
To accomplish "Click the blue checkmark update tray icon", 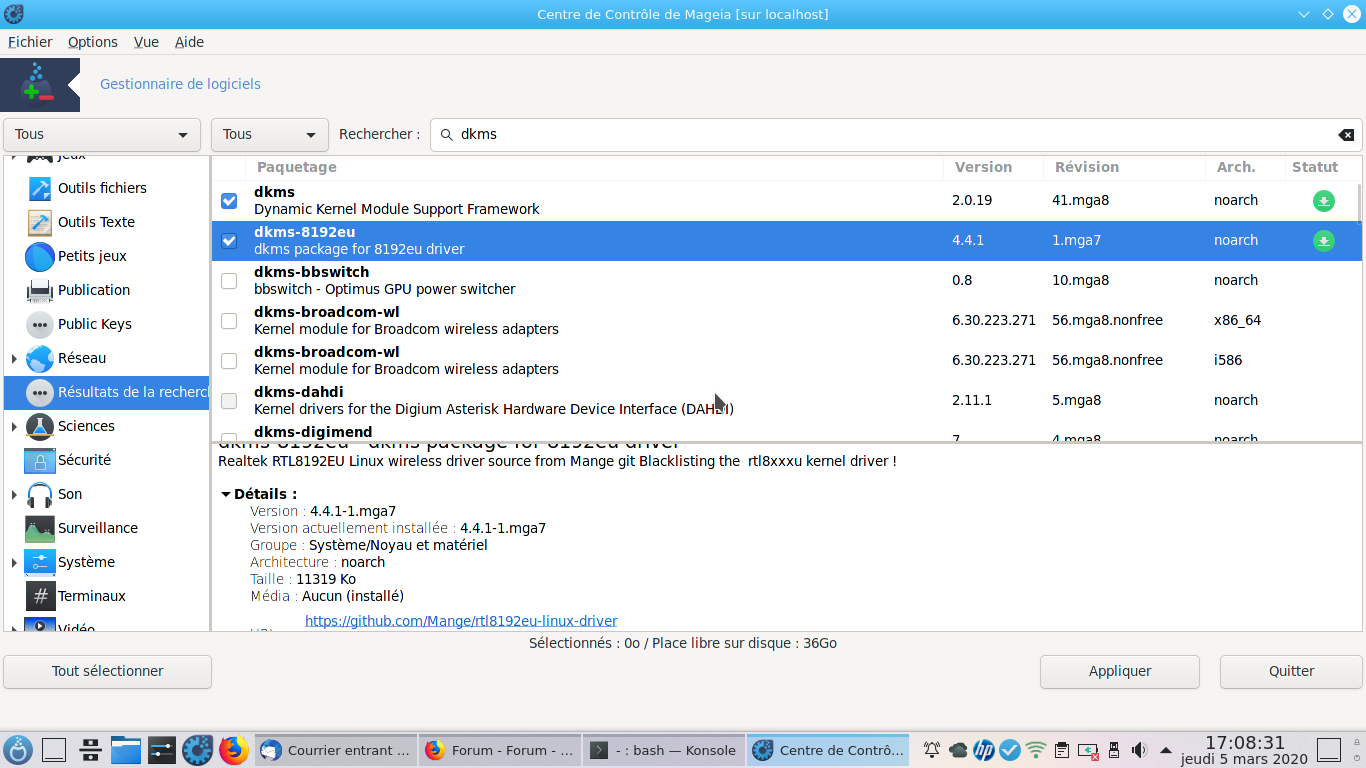I will [x=1010, y=750].
